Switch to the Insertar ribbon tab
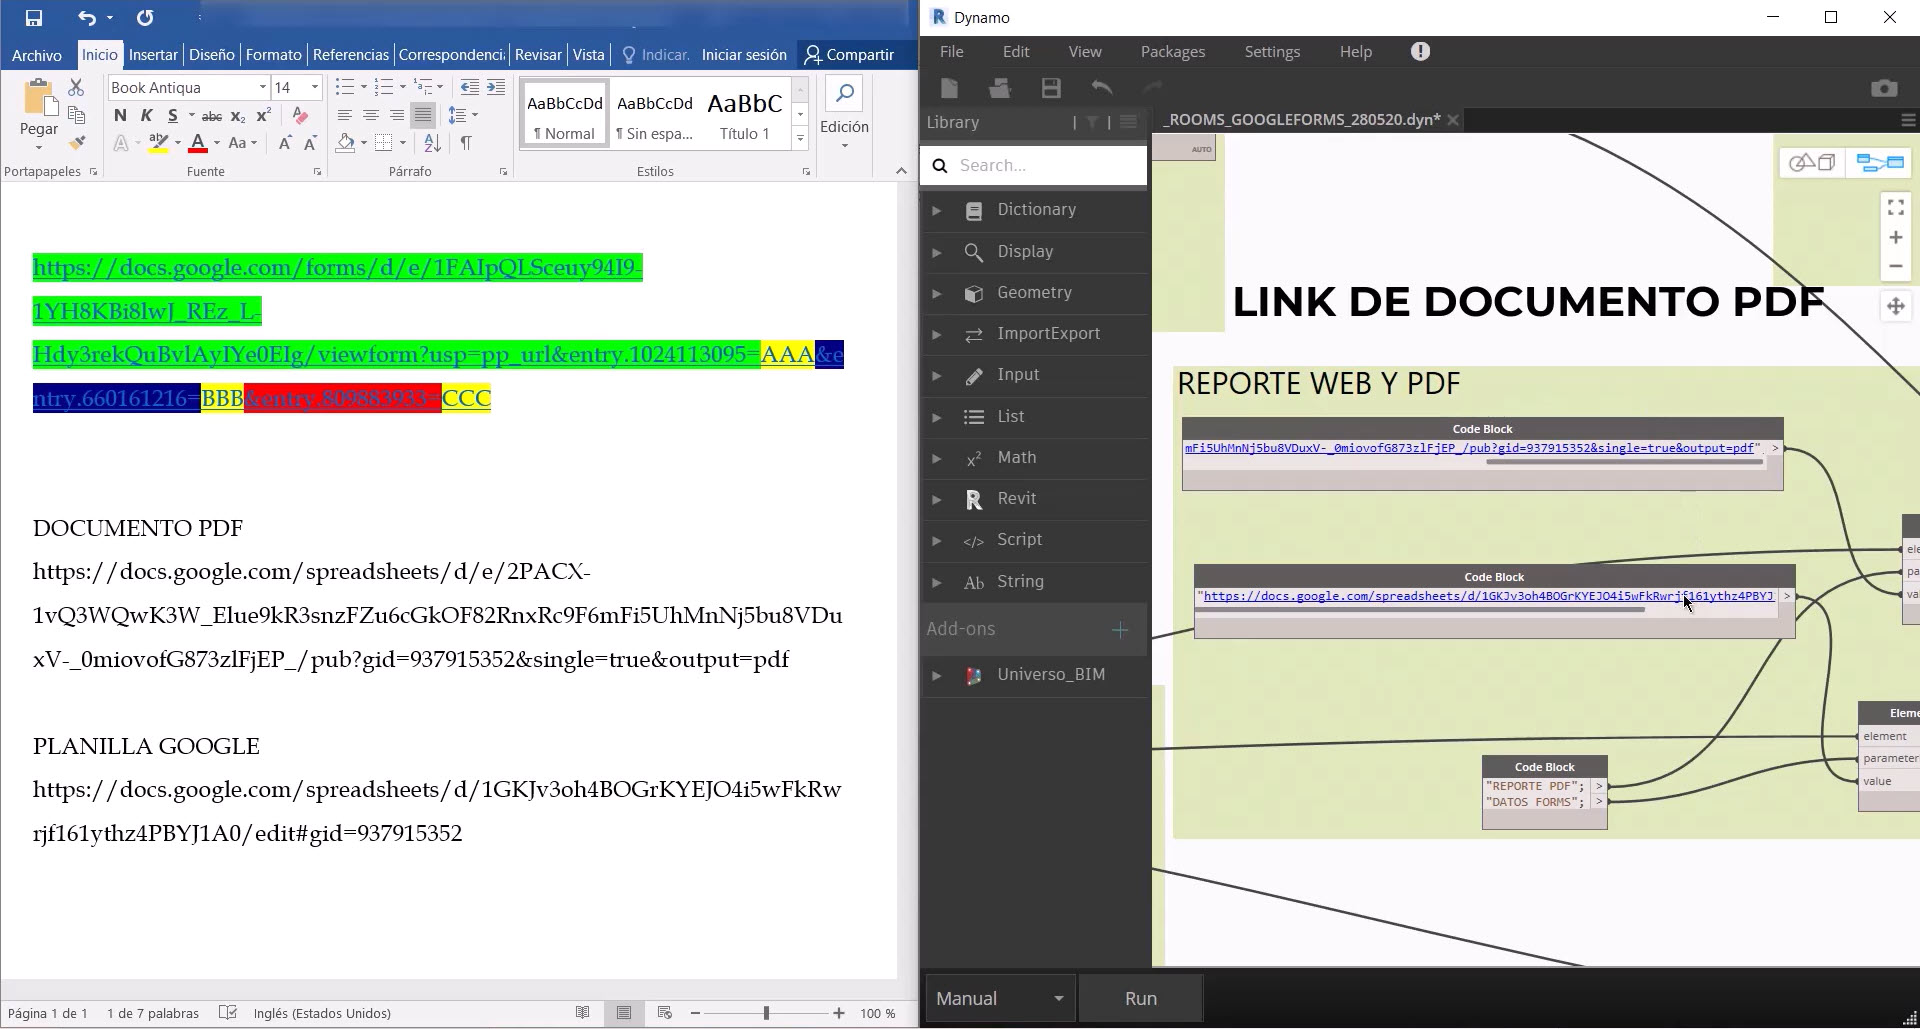The image size is (1920, 1029). [153, 55]
